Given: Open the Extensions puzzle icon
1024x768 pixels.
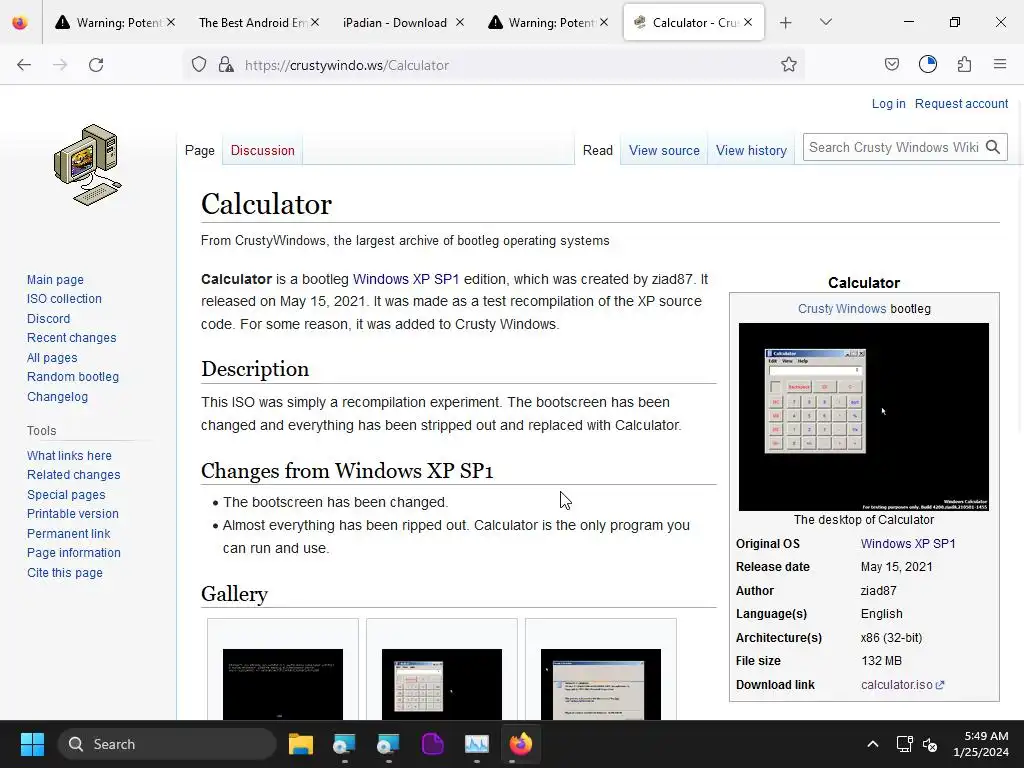Looking at the screenshot, I should (965, 65).
